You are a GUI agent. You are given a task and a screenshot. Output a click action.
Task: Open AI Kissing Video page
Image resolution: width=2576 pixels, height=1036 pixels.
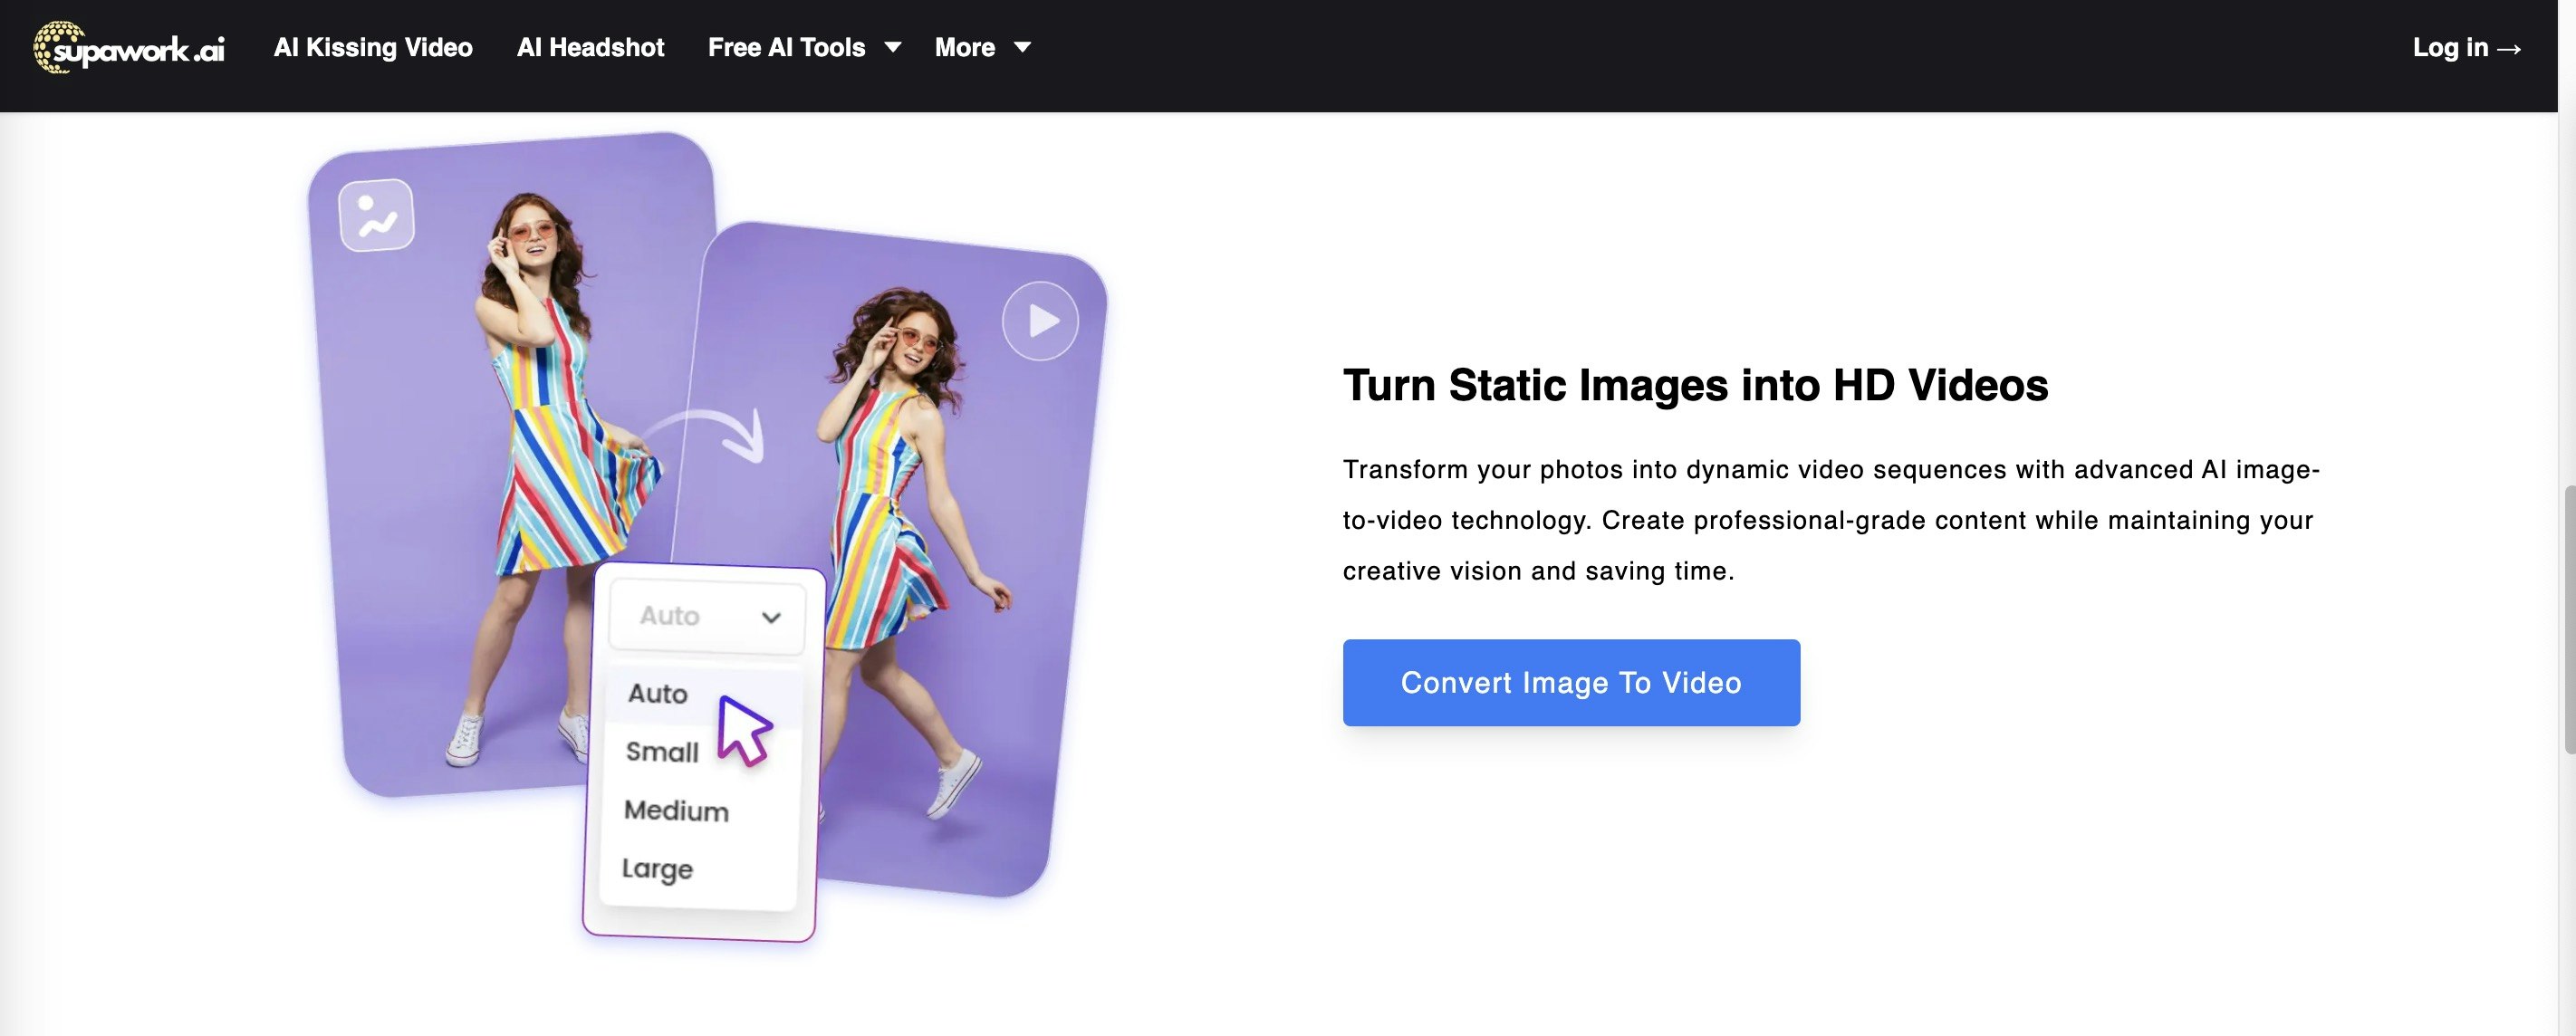click(x=373, y=47)
